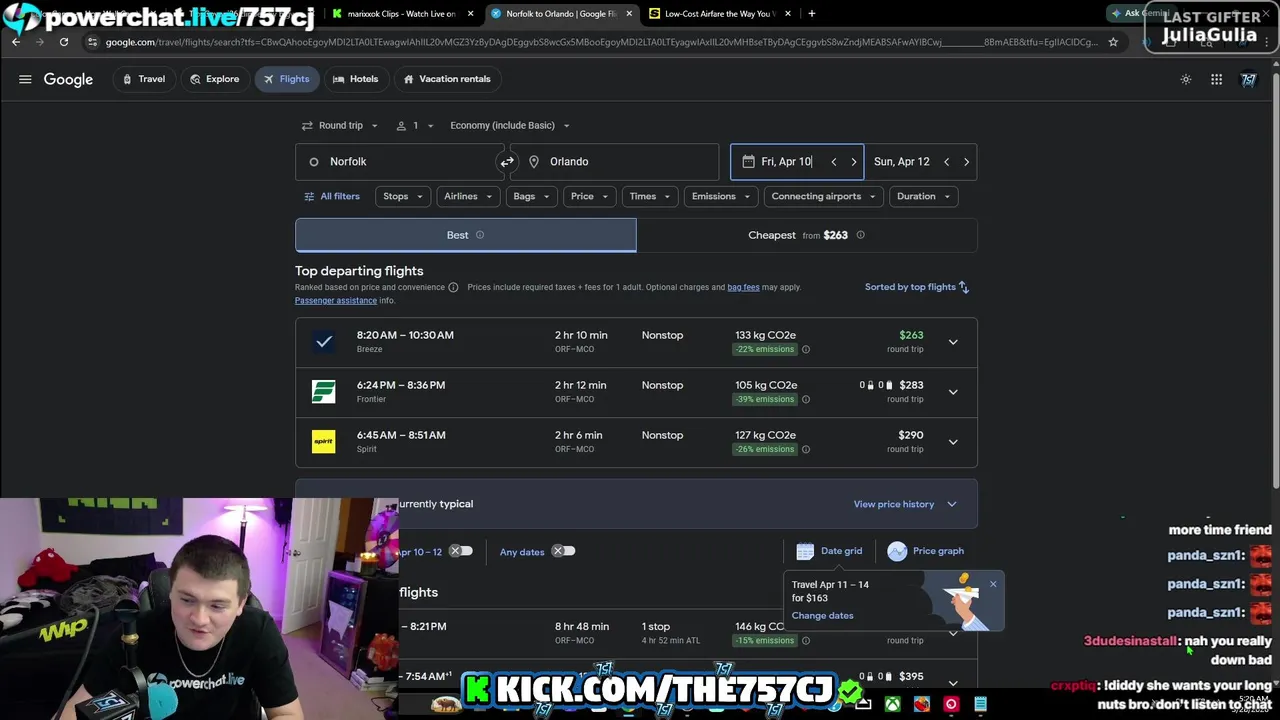Open the Airlines filter dropdown
This screenshot has width=1280, height=720.
pyautogui.click(x=468, y=196)
